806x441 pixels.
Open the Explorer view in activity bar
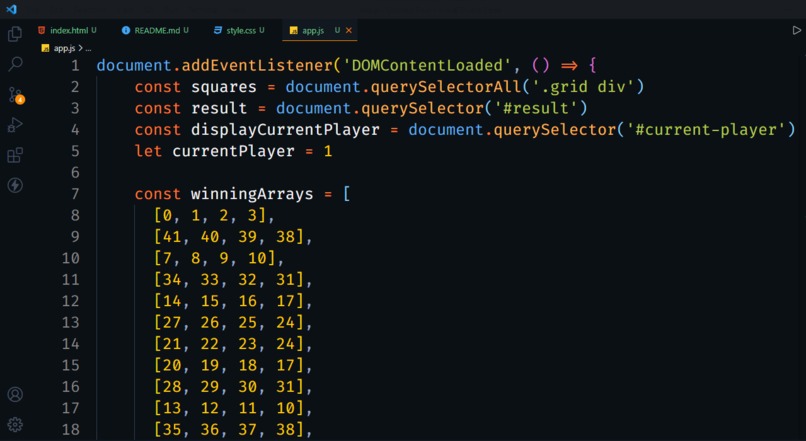15,34
